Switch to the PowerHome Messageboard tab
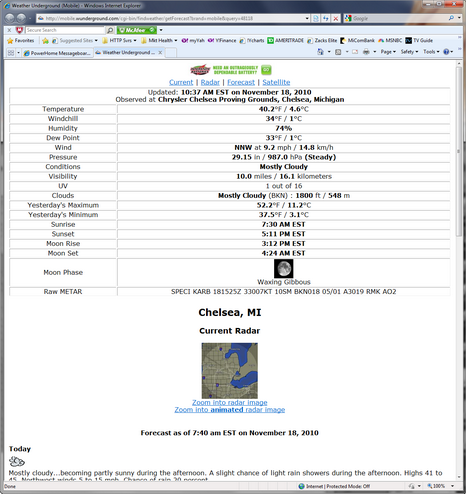Viewport: 466px width, 494px height. pos(57,53)
